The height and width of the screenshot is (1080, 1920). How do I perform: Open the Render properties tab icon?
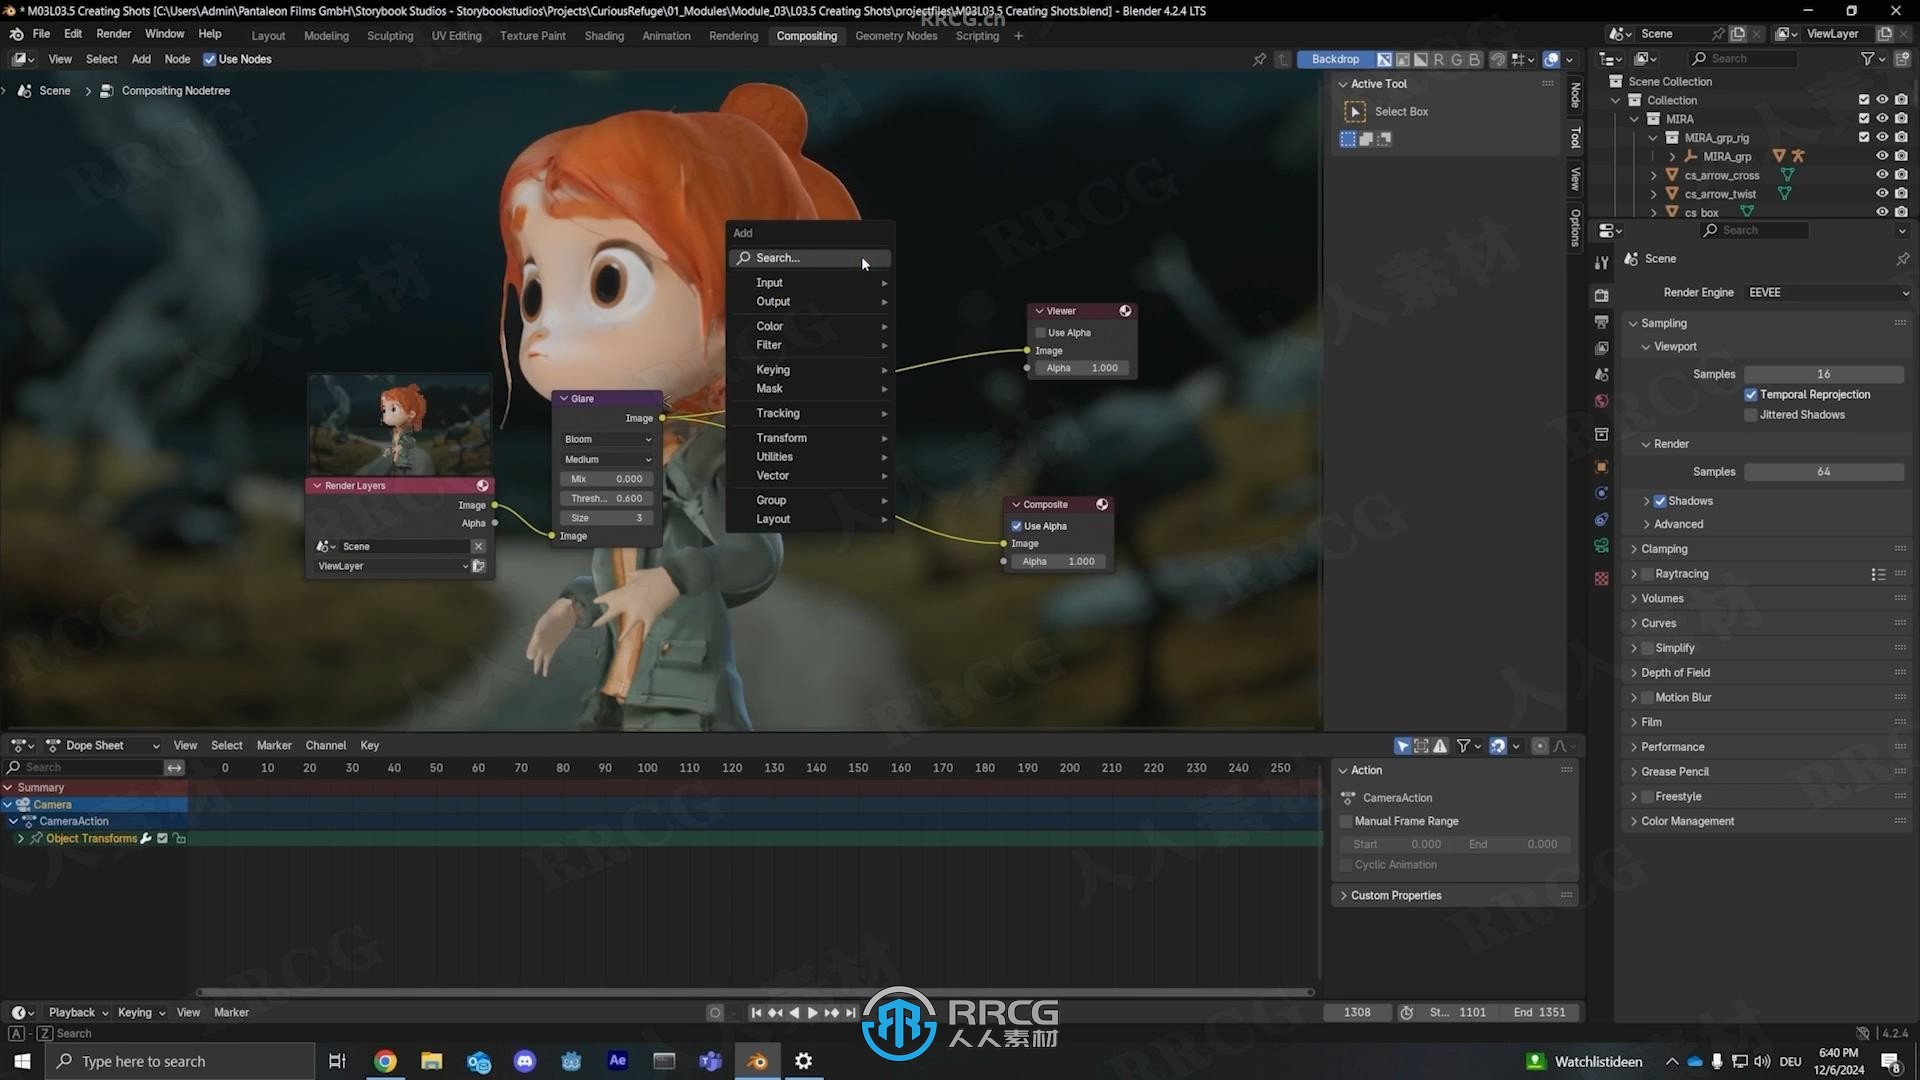point(1601,295)
